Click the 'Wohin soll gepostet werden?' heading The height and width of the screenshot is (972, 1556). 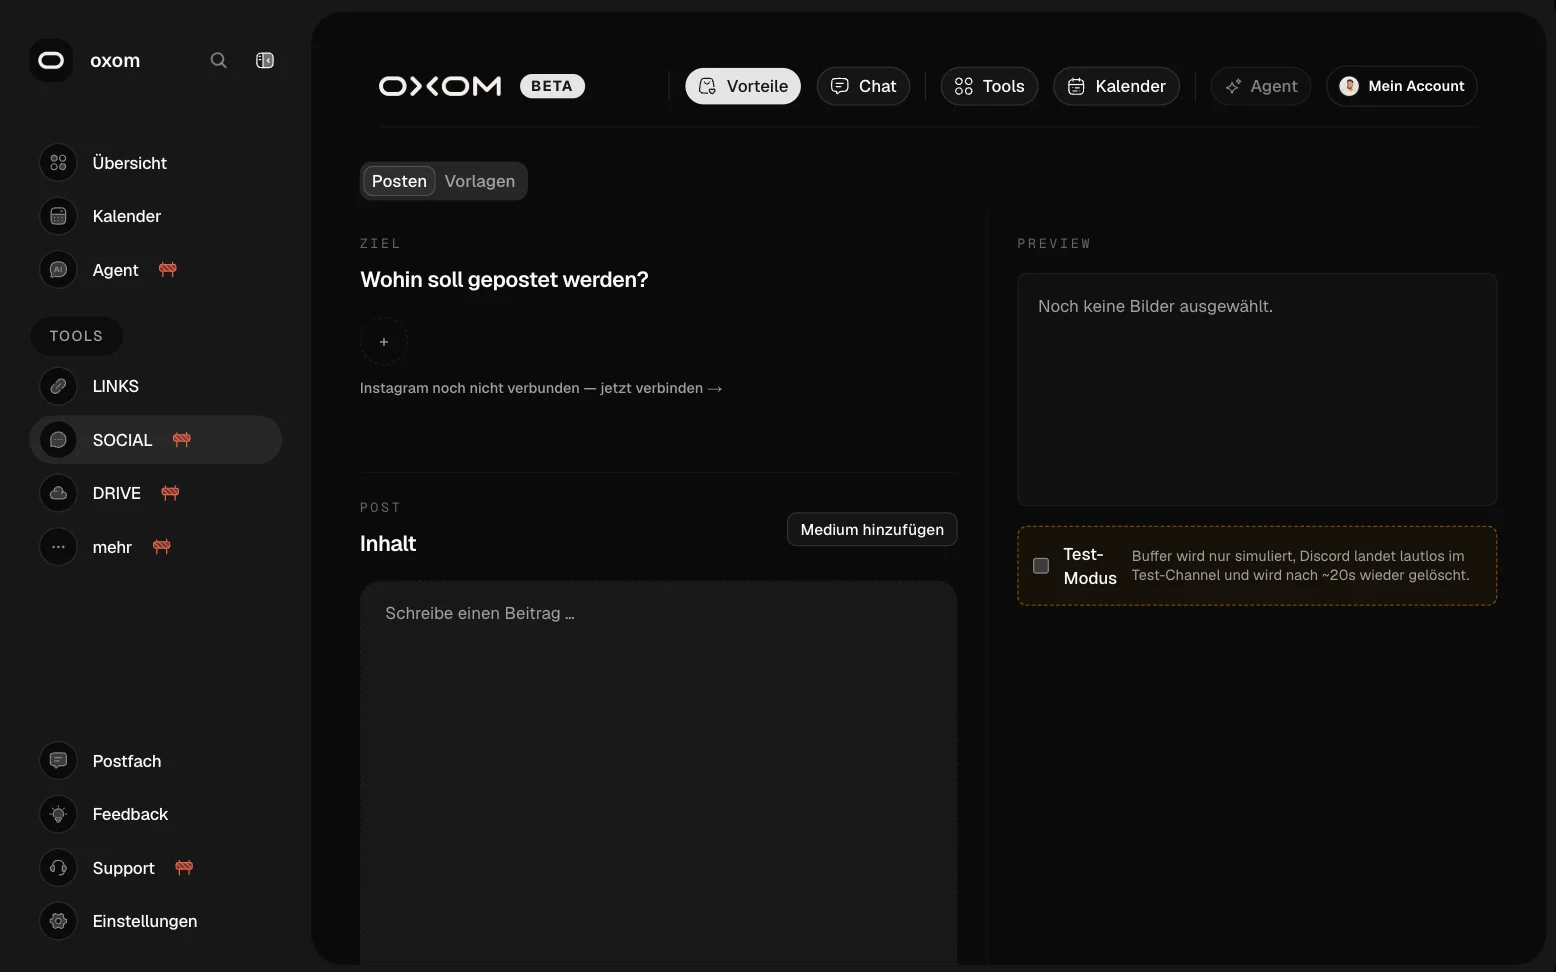[504, 280]
